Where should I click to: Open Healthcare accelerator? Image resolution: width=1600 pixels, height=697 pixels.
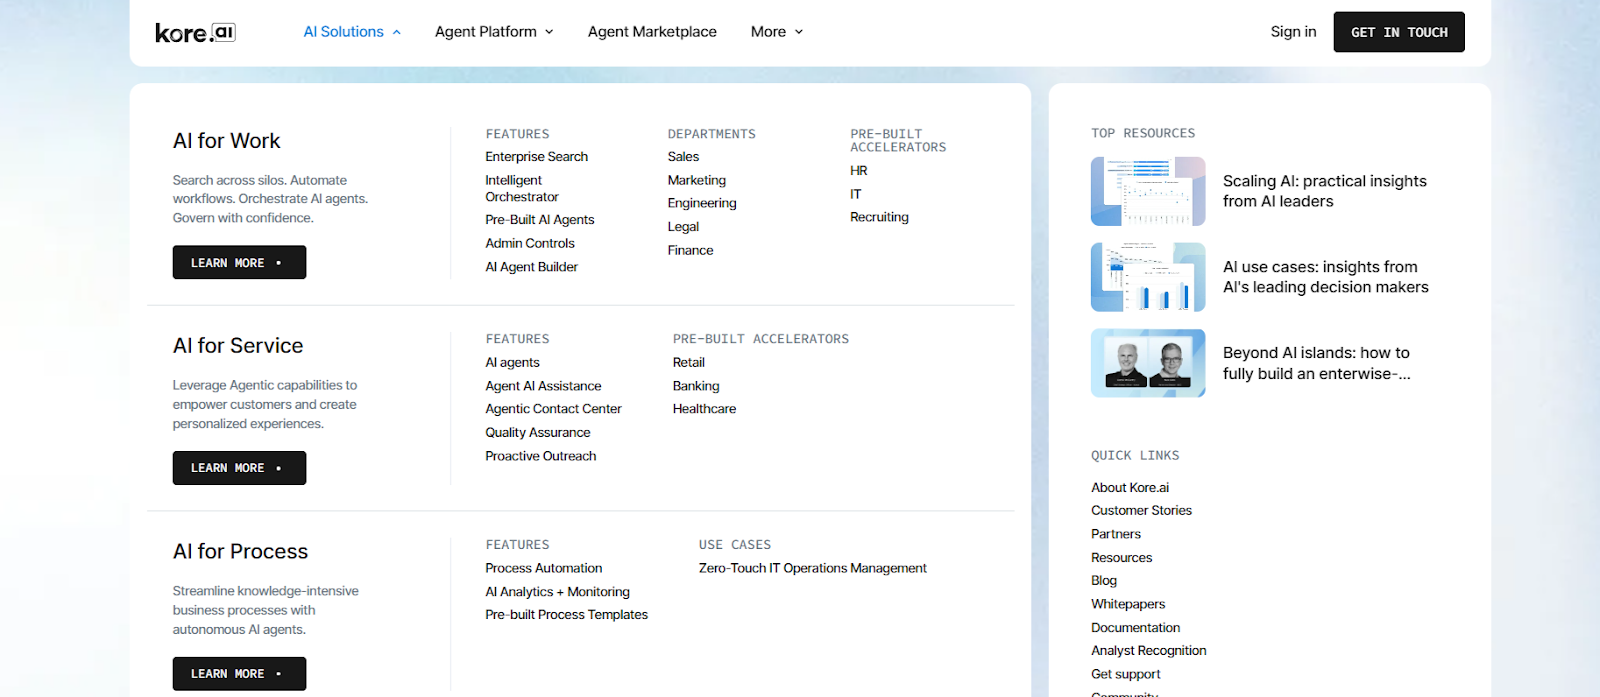(x=704, y=409)
